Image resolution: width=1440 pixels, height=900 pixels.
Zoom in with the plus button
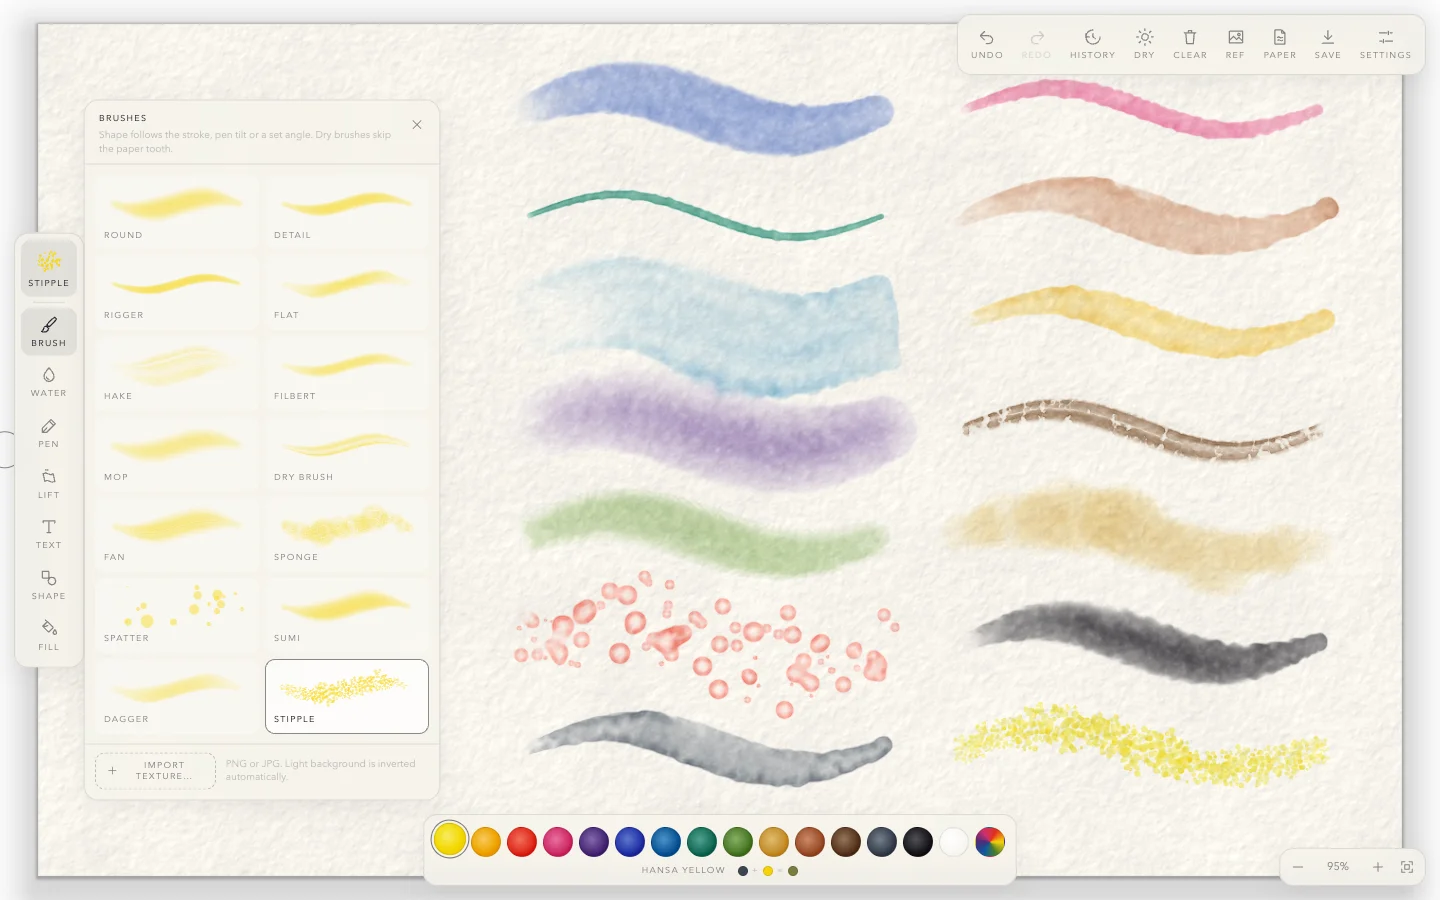(x=1377, y=867)
